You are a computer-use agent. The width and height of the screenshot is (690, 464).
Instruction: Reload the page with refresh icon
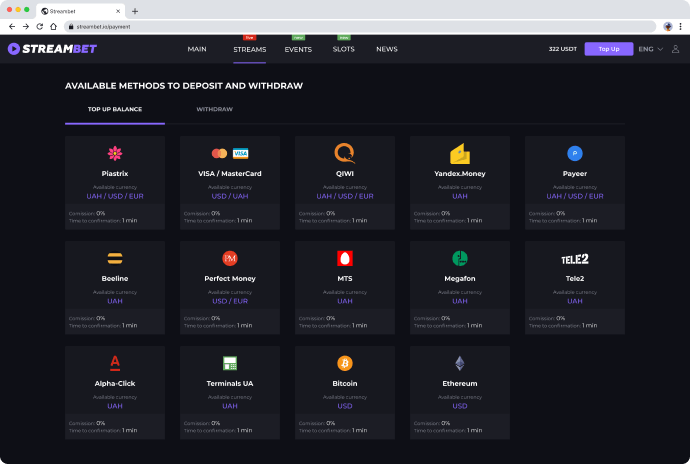40,26
